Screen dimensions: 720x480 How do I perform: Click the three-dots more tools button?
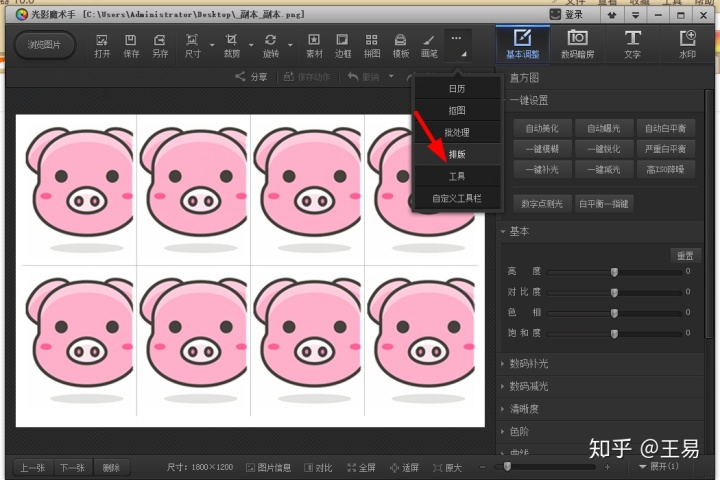(x=458, y=45)
